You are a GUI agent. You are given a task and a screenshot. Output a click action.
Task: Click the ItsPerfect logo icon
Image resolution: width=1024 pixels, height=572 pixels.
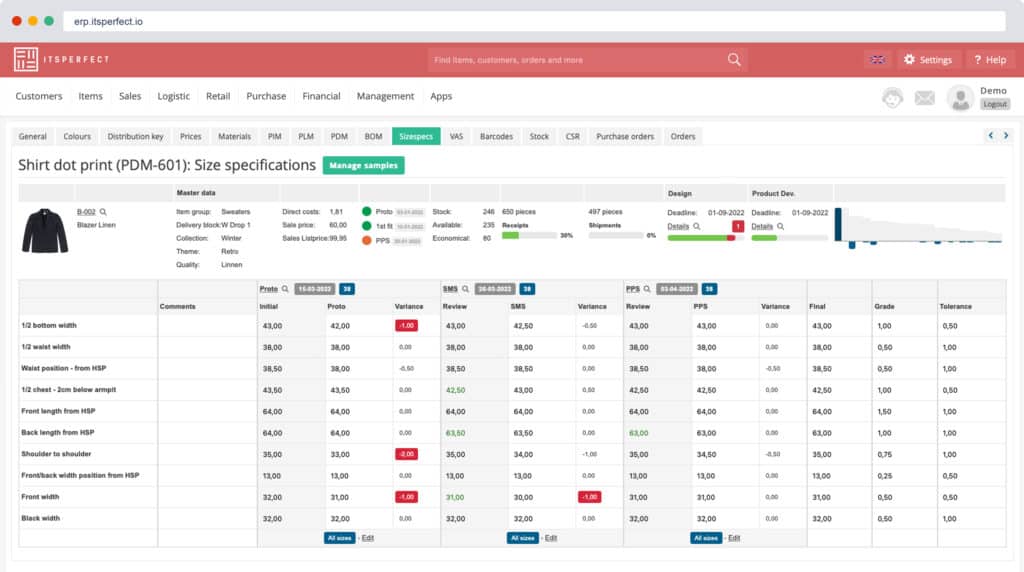[x=26, y=59]
